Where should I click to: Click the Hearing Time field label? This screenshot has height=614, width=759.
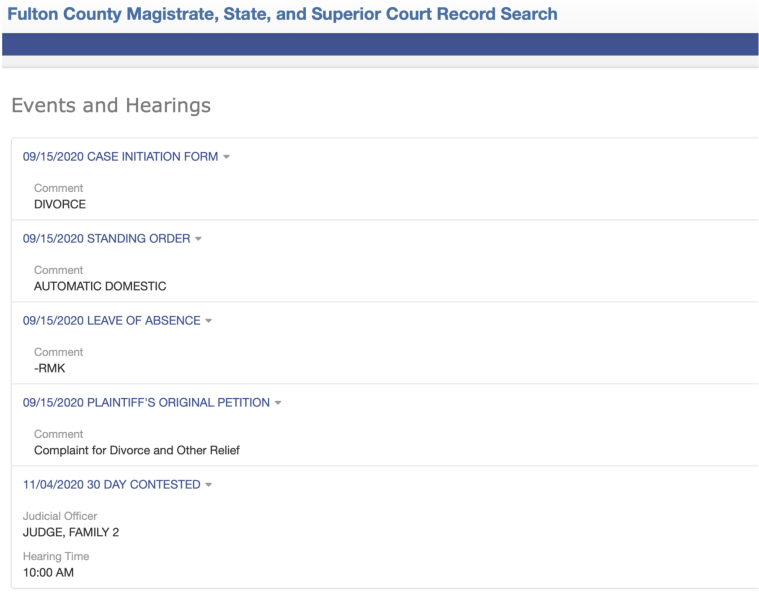click(x=56, y=556)
